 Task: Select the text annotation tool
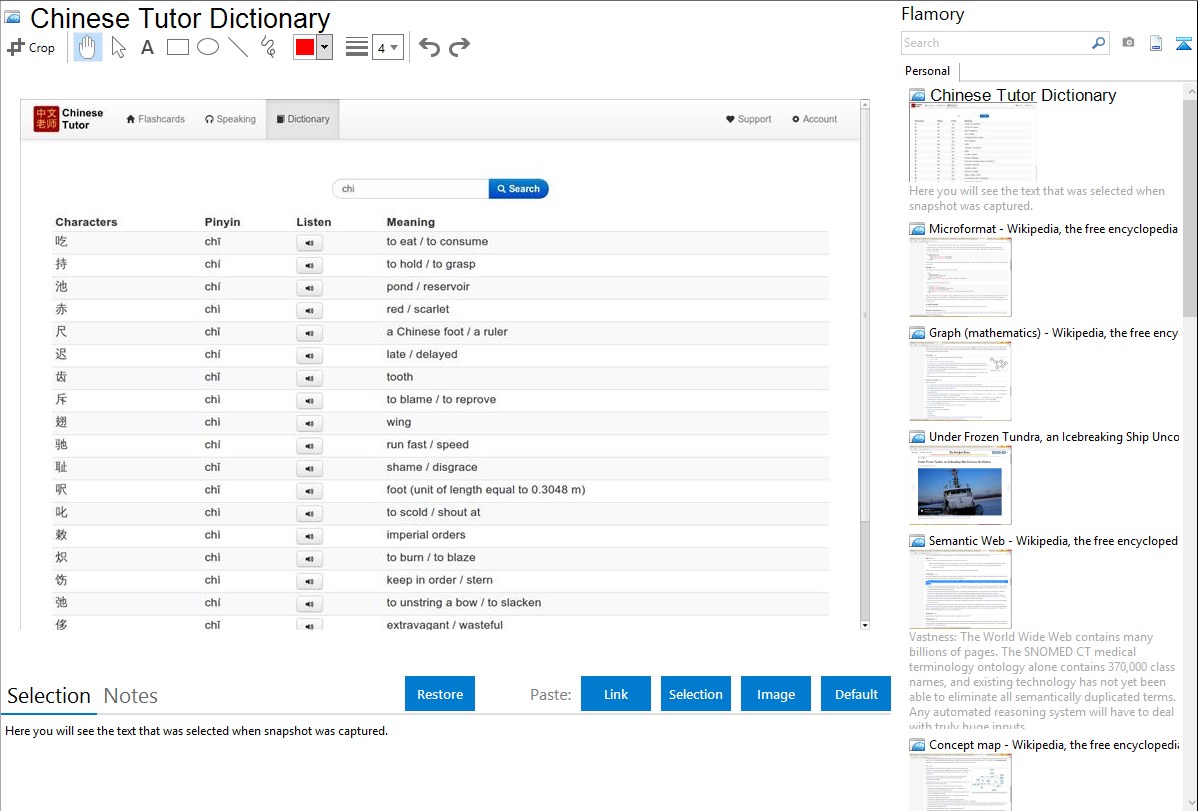(x=147, y=47)
